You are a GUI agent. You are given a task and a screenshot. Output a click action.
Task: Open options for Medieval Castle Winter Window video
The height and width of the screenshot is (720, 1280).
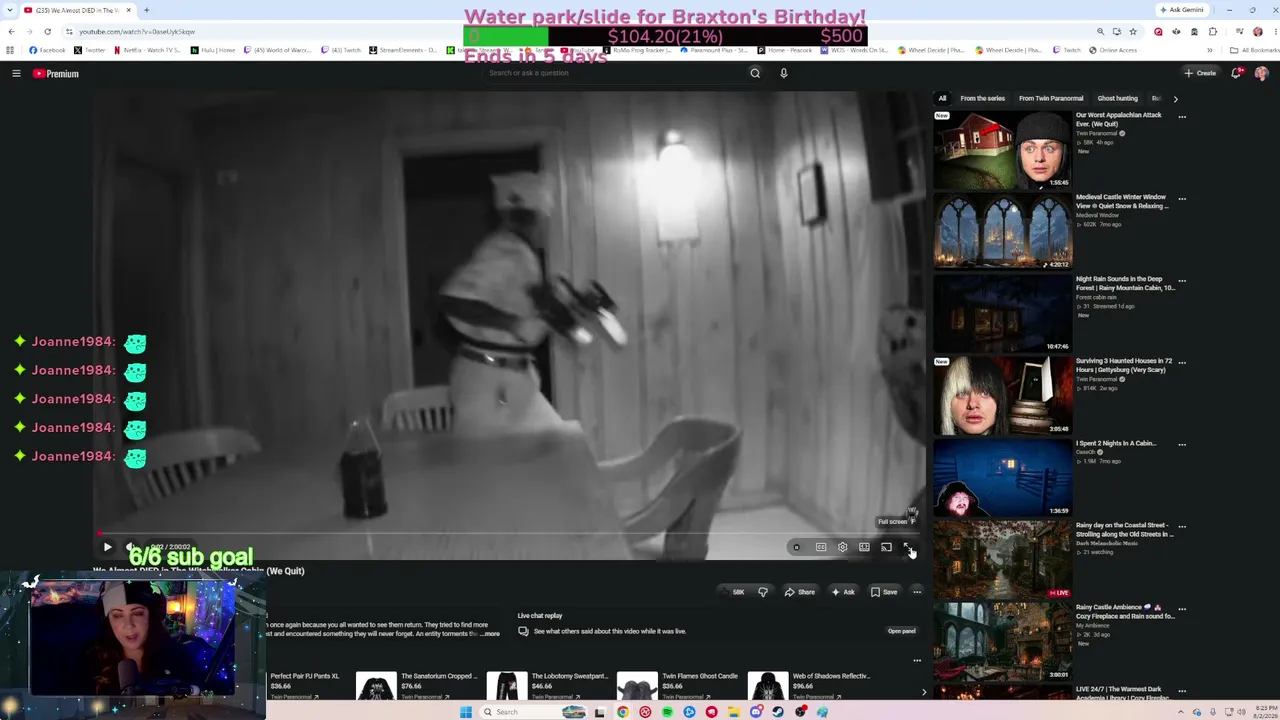1182,199
